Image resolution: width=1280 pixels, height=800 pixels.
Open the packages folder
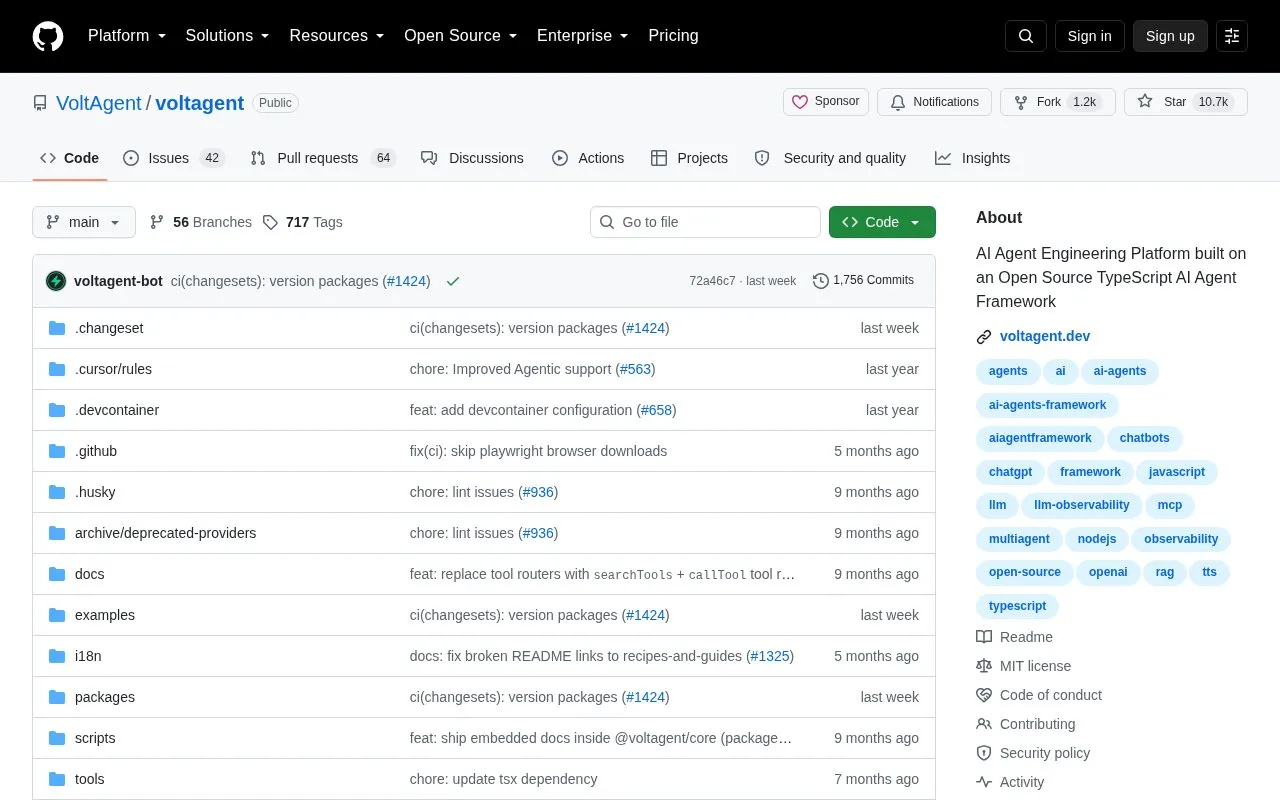(105, 697)
